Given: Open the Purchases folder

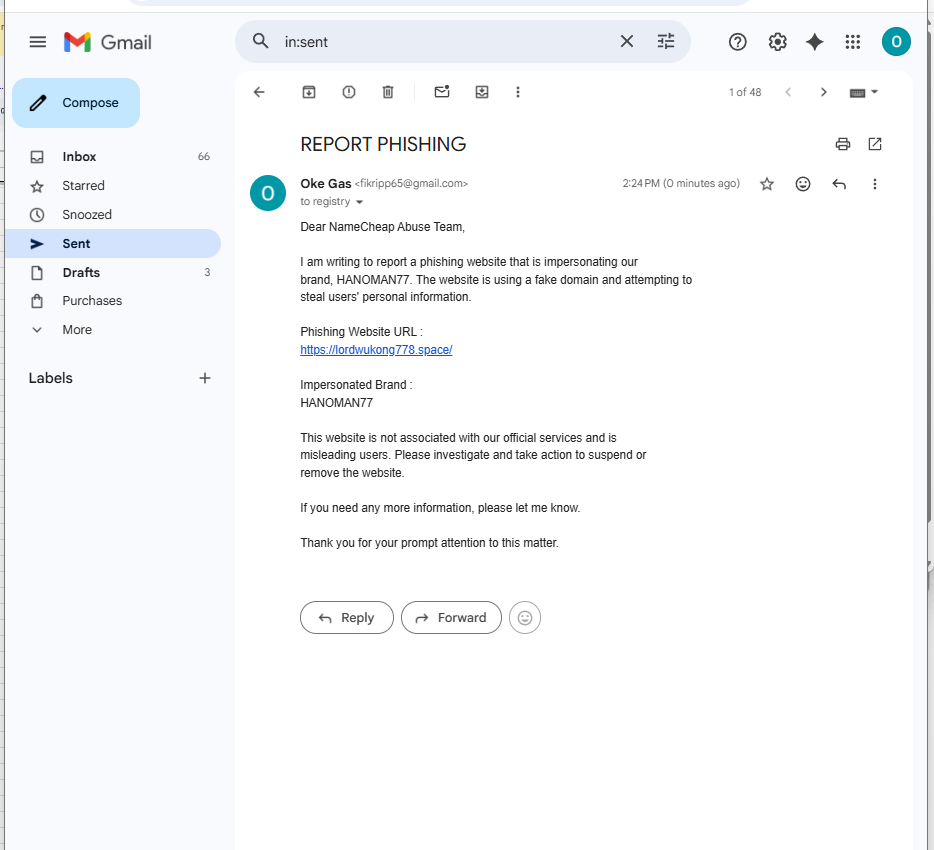Looking at the screenshot, I should click(x=113, y=301).
